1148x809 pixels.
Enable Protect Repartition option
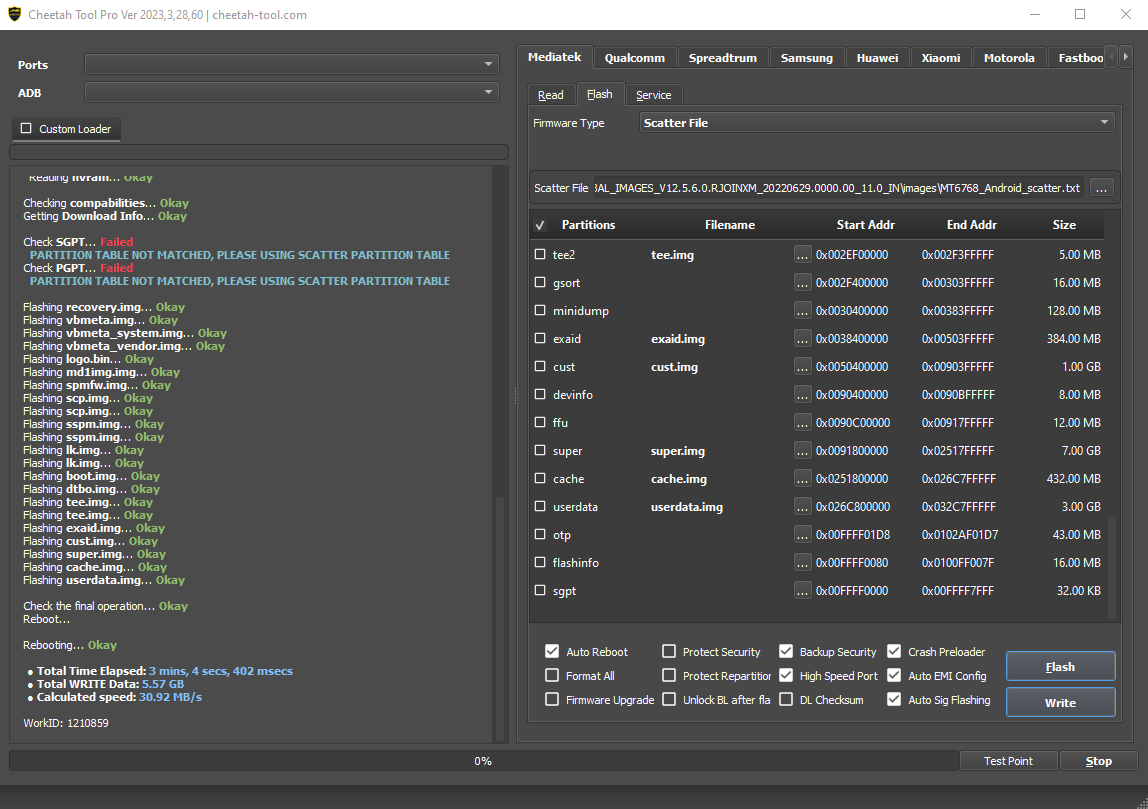[668, 675]
